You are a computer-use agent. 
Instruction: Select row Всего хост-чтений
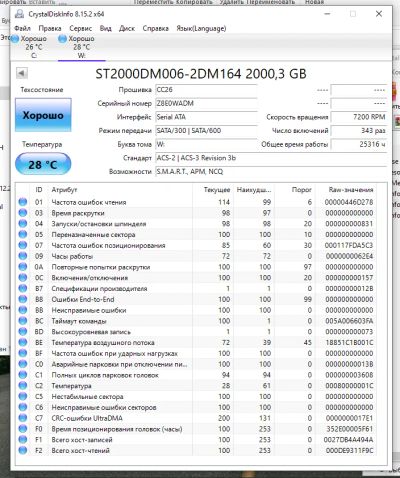tap(197, 450)
